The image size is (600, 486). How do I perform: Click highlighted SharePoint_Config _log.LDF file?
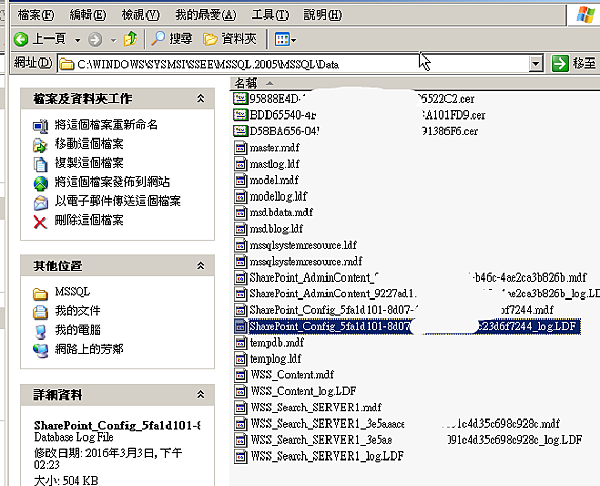click(x=415, y=326)
